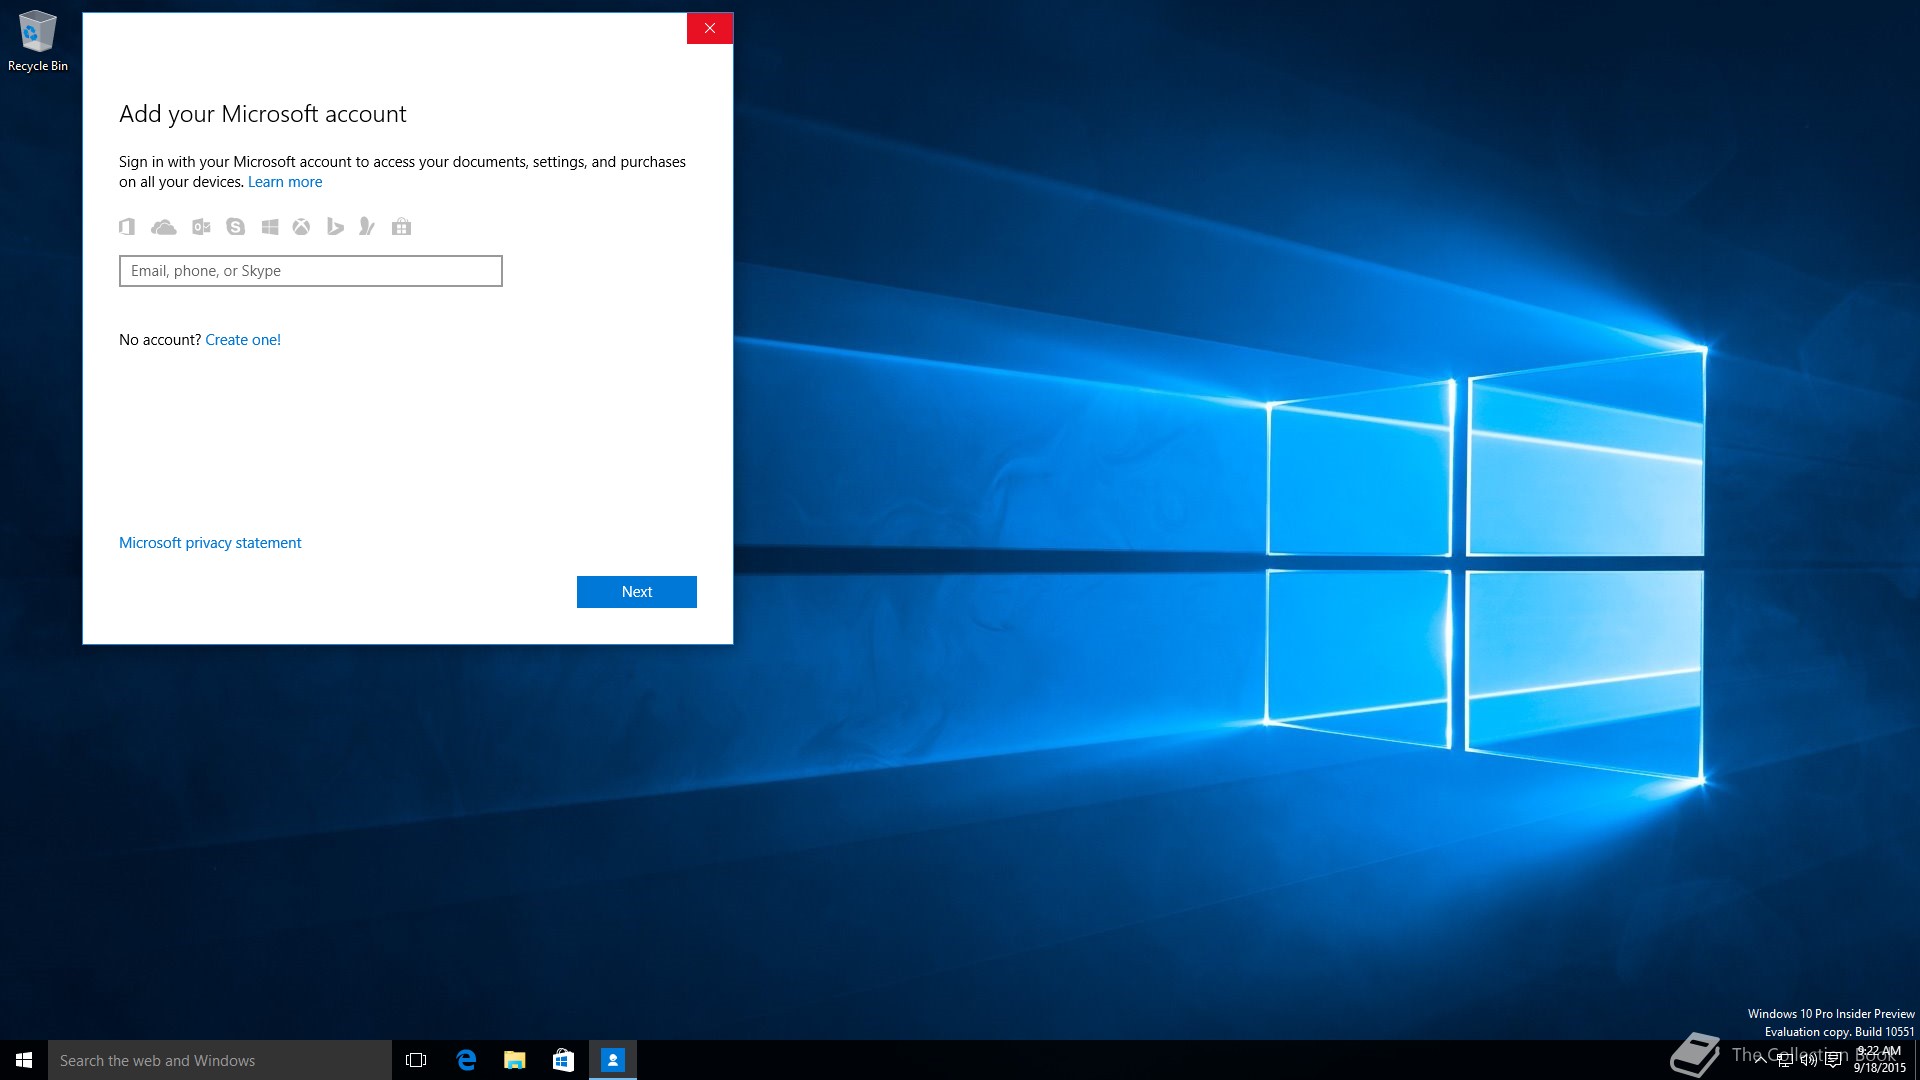1920x1080 pixels.
Task: Open File Explorer from the taskbar
Action: click(515, 1060)
